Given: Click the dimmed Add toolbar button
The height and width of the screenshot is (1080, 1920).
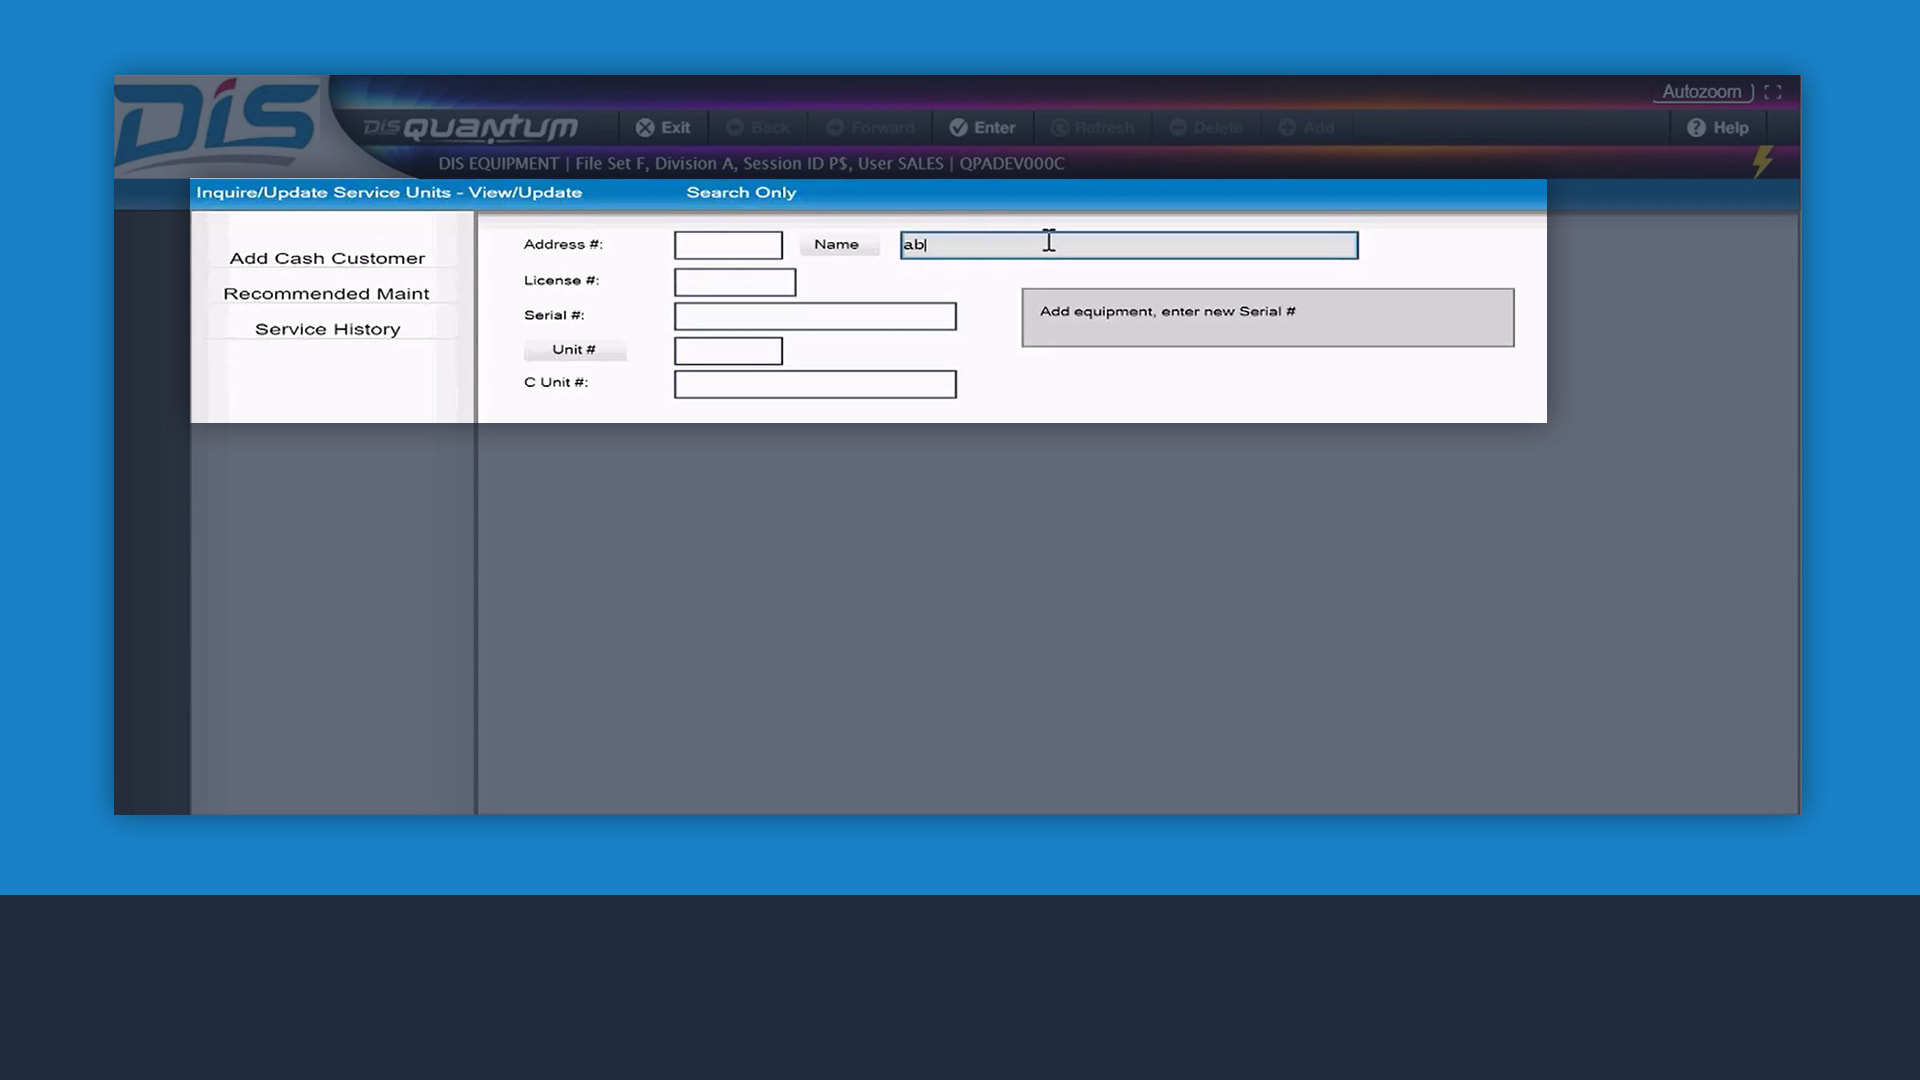Looking at the screenshot, I should [1306, 127].
